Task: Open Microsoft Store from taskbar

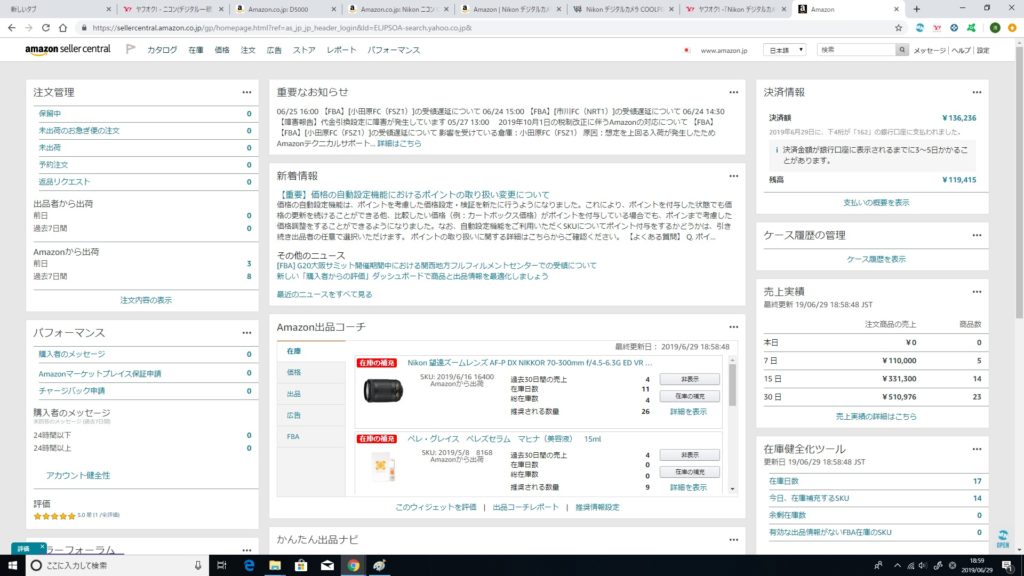Action: pos(301,566)
